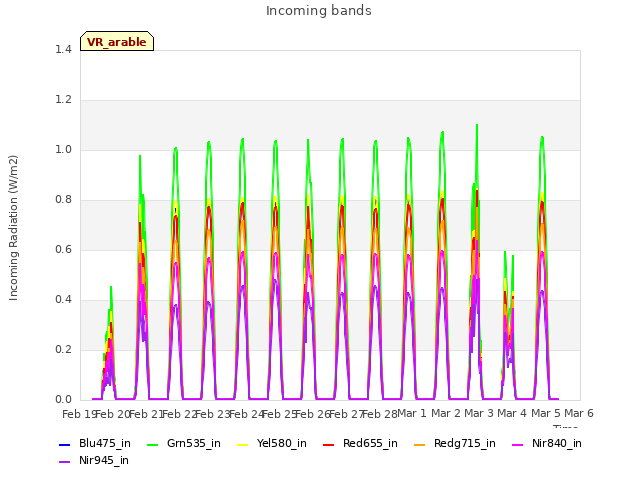Click the Mar 2 date tick label
This screenshot has height=480, width=640.
pos(446,413)
